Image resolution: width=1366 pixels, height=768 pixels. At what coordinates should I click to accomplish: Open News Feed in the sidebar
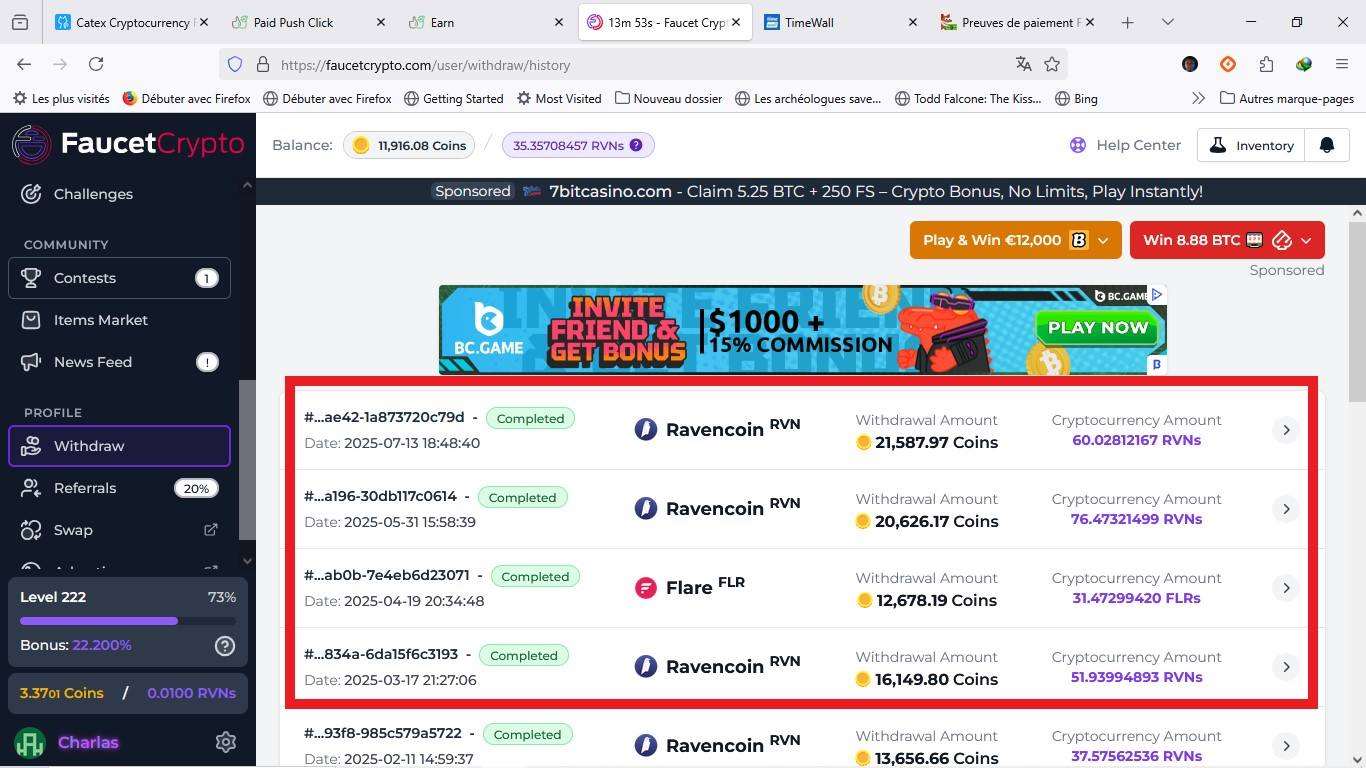120,362
